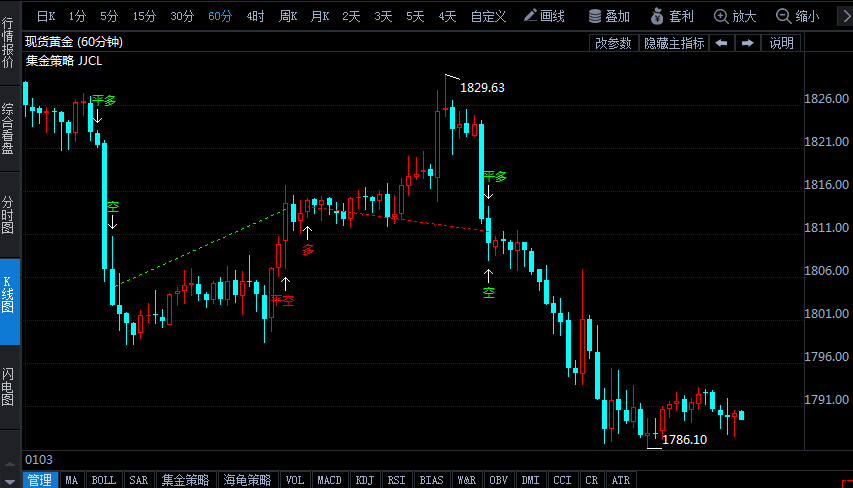Screen dimensions: 853x488
Task: Switch to 4时 timeframe
Action: [255, 16]
